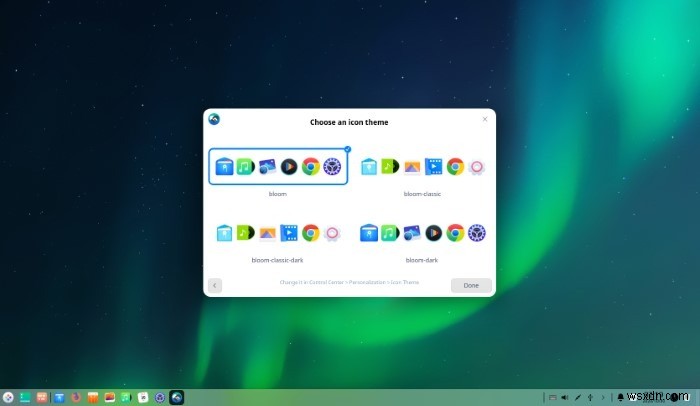Launch the blue App Store dock icon
700x406 pixels.
[59, 397]
